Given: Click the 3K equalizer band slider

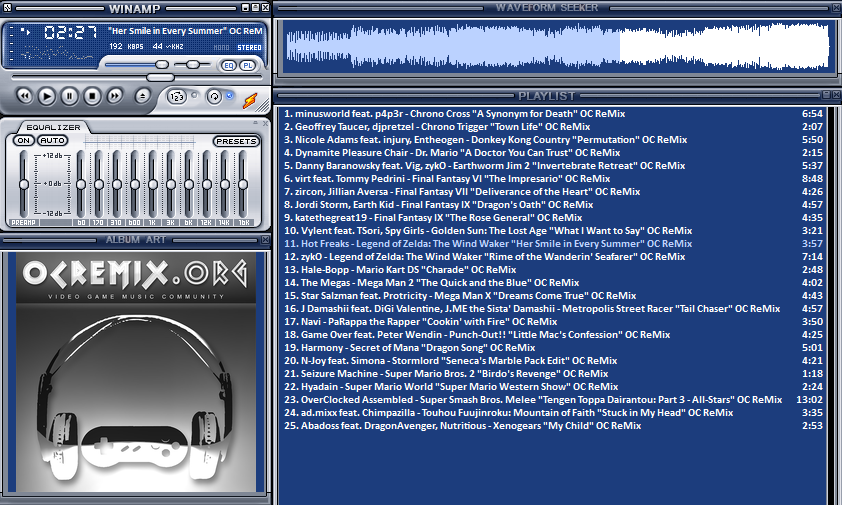Looking at the screenshot, I should [171, 184].
